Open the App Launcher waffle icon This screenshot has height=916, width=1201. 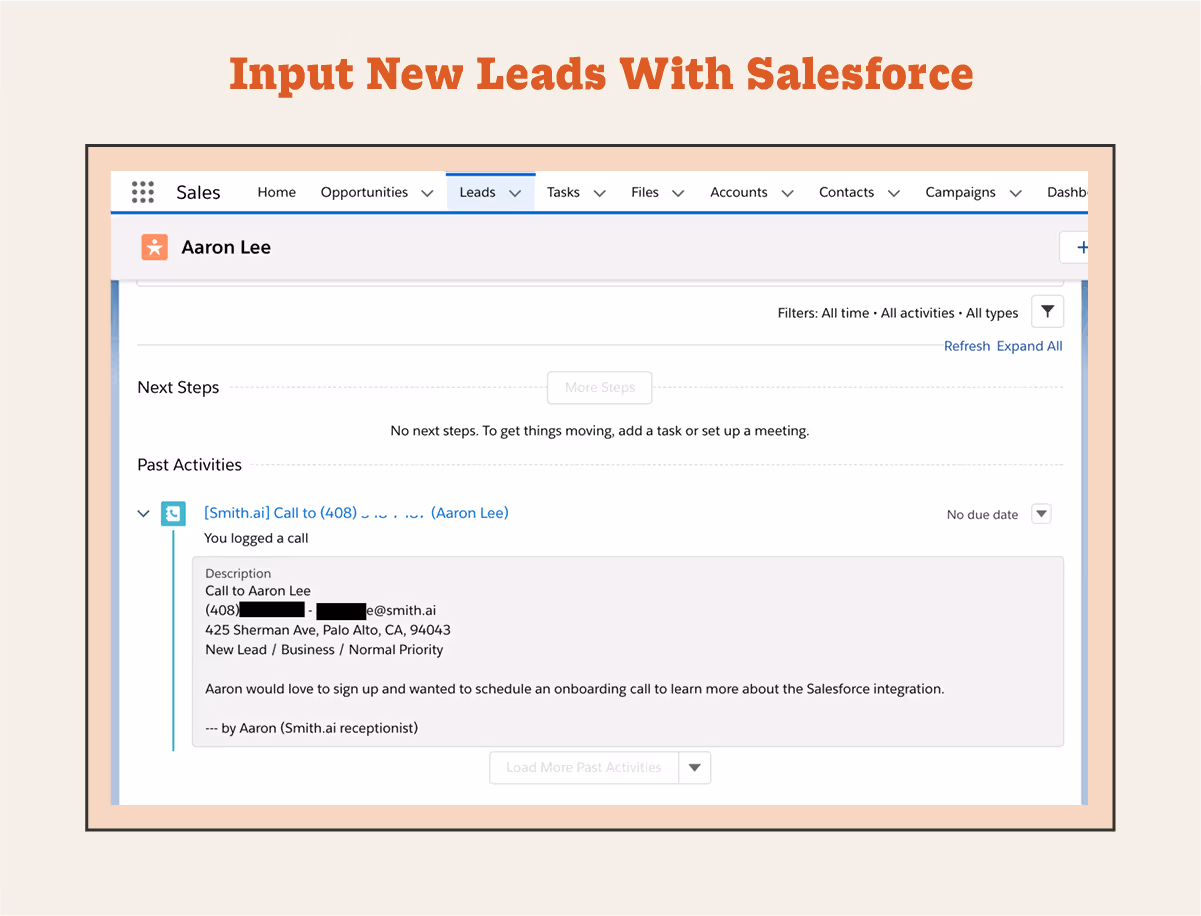click(x=142, y=191)
